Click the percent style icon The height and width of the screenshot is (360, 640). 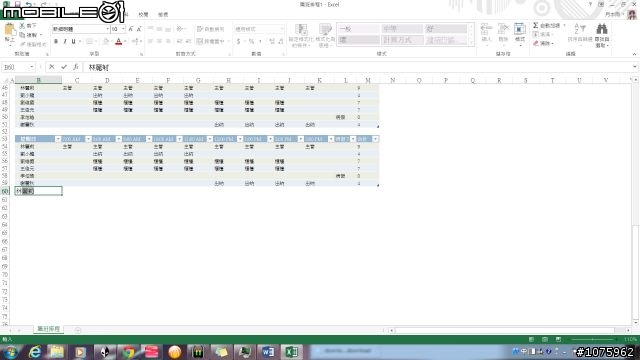(x=251, y=41)
